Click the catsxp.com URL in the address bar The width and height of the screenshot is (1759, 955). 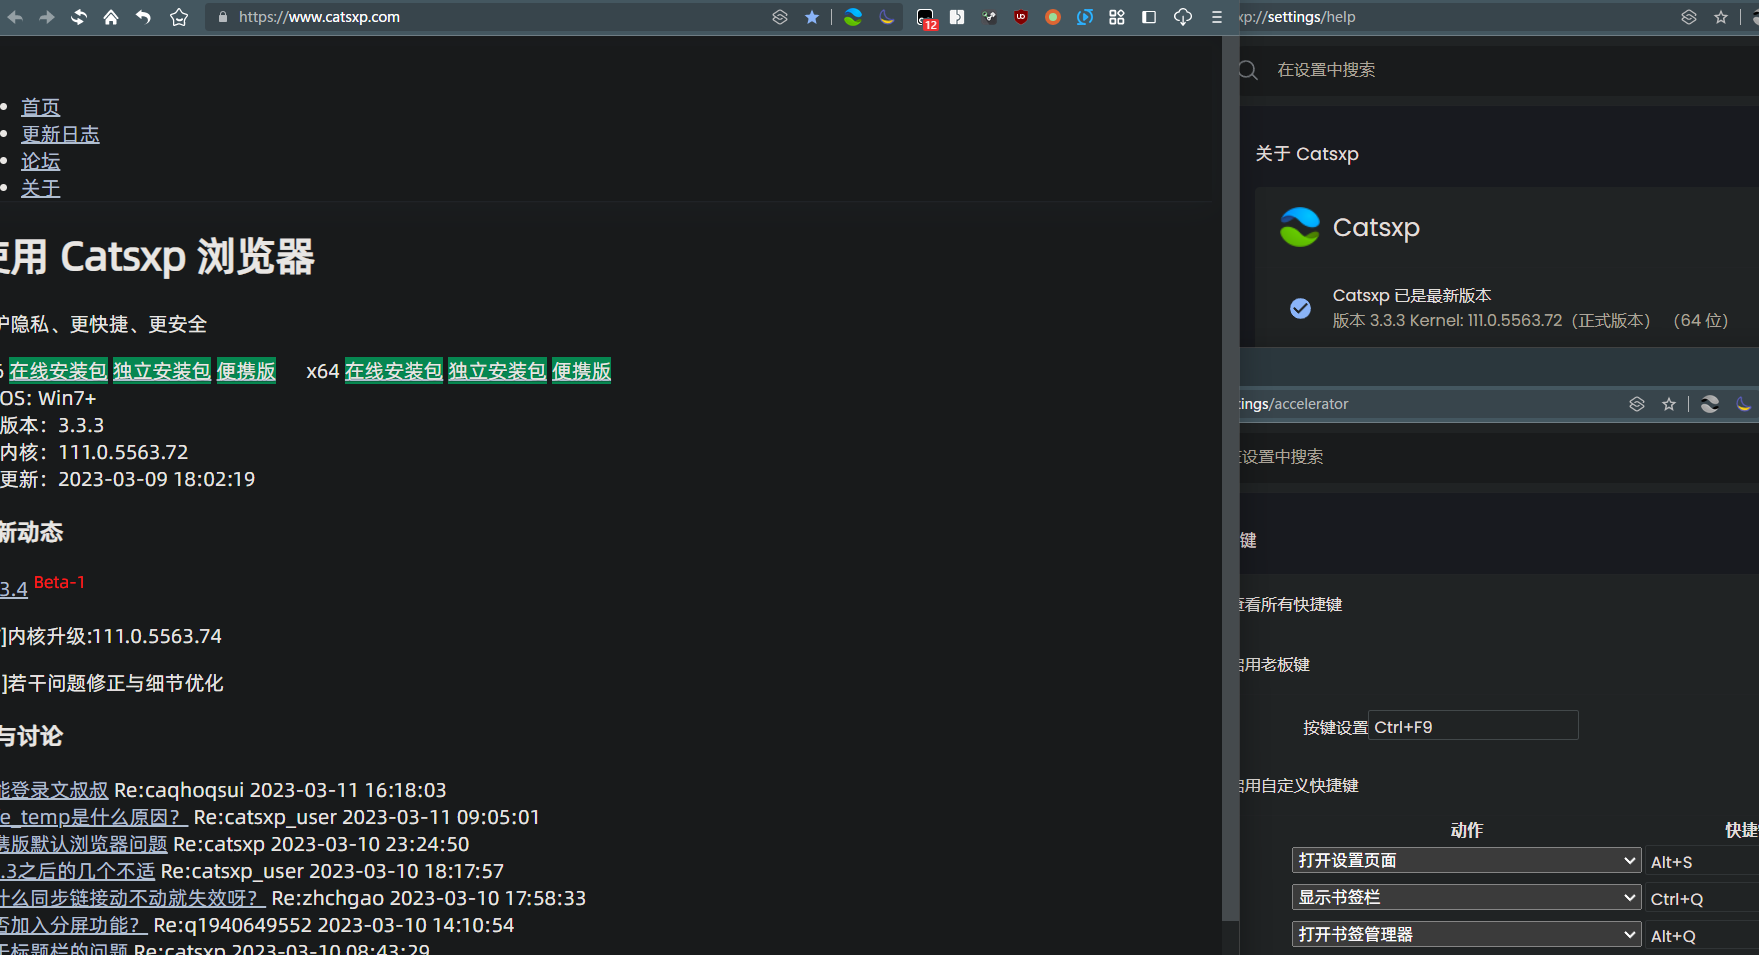coord(319,17)
